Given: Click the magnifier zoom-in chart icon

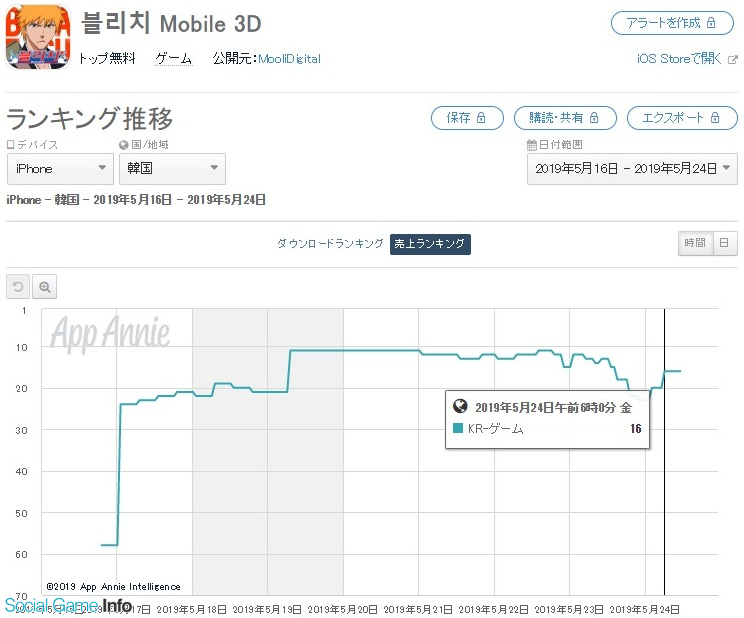Looking at the screenshot, I should tap(45, 287).
